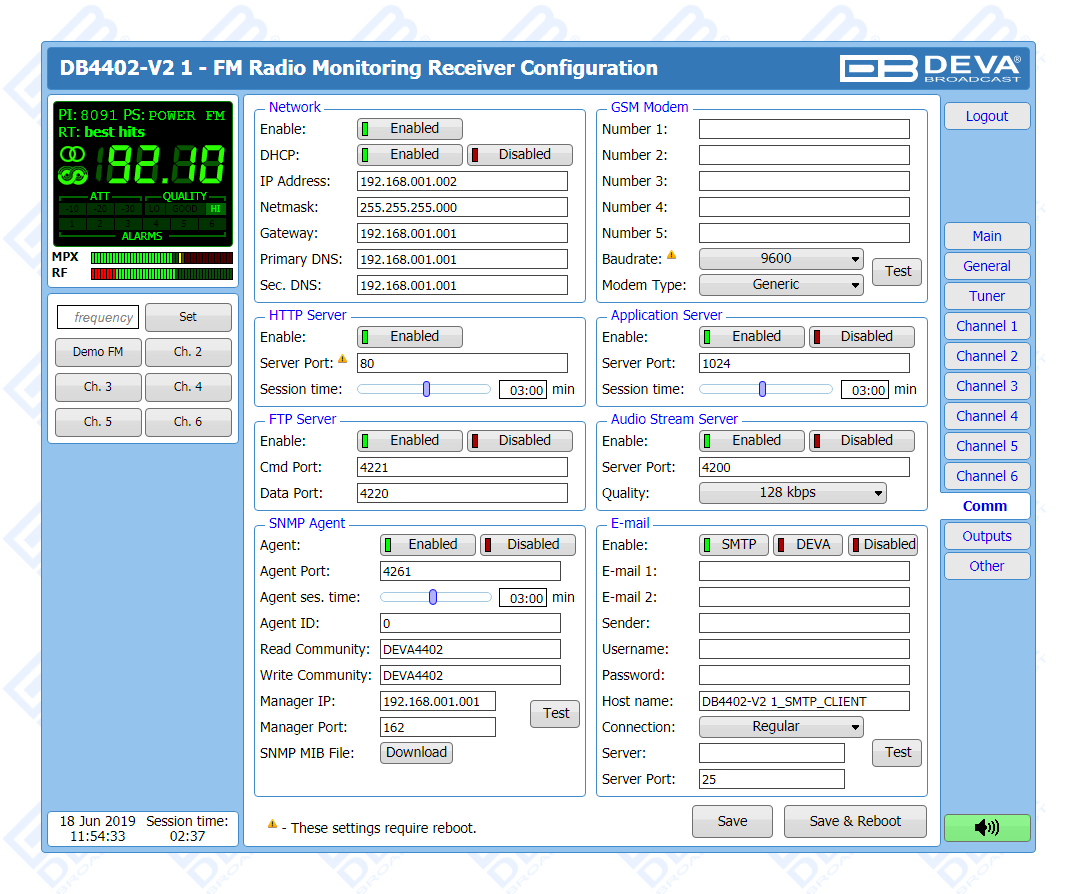This screenshot has width=1077, height=894.
Task: Click the speaker audio listen icon
Action: coord(986,827)
